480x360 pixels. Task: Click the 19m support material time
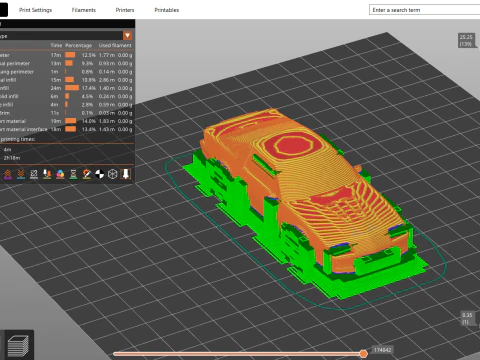(56, 121)
